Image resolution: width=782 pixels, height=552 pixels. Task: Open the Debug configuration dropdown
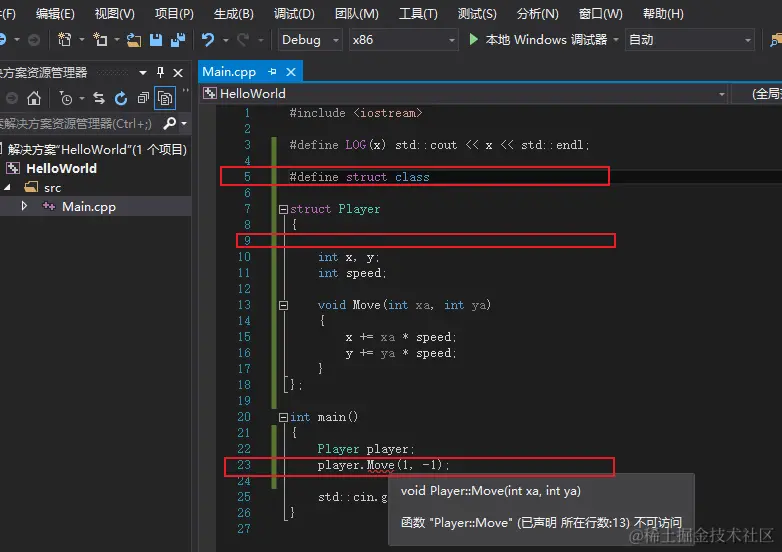336,40
